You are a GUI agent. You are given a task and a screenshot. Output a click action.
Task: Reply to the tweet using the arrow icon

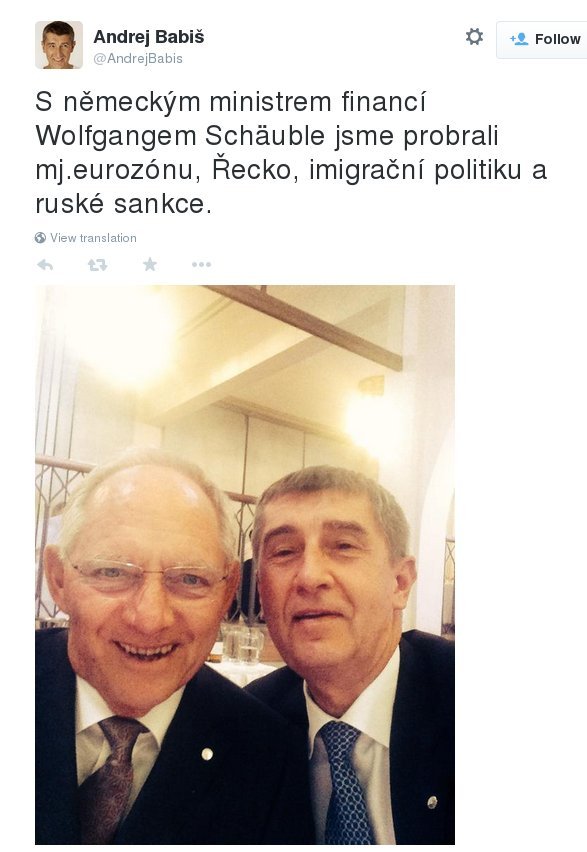[x=45, y=265]
